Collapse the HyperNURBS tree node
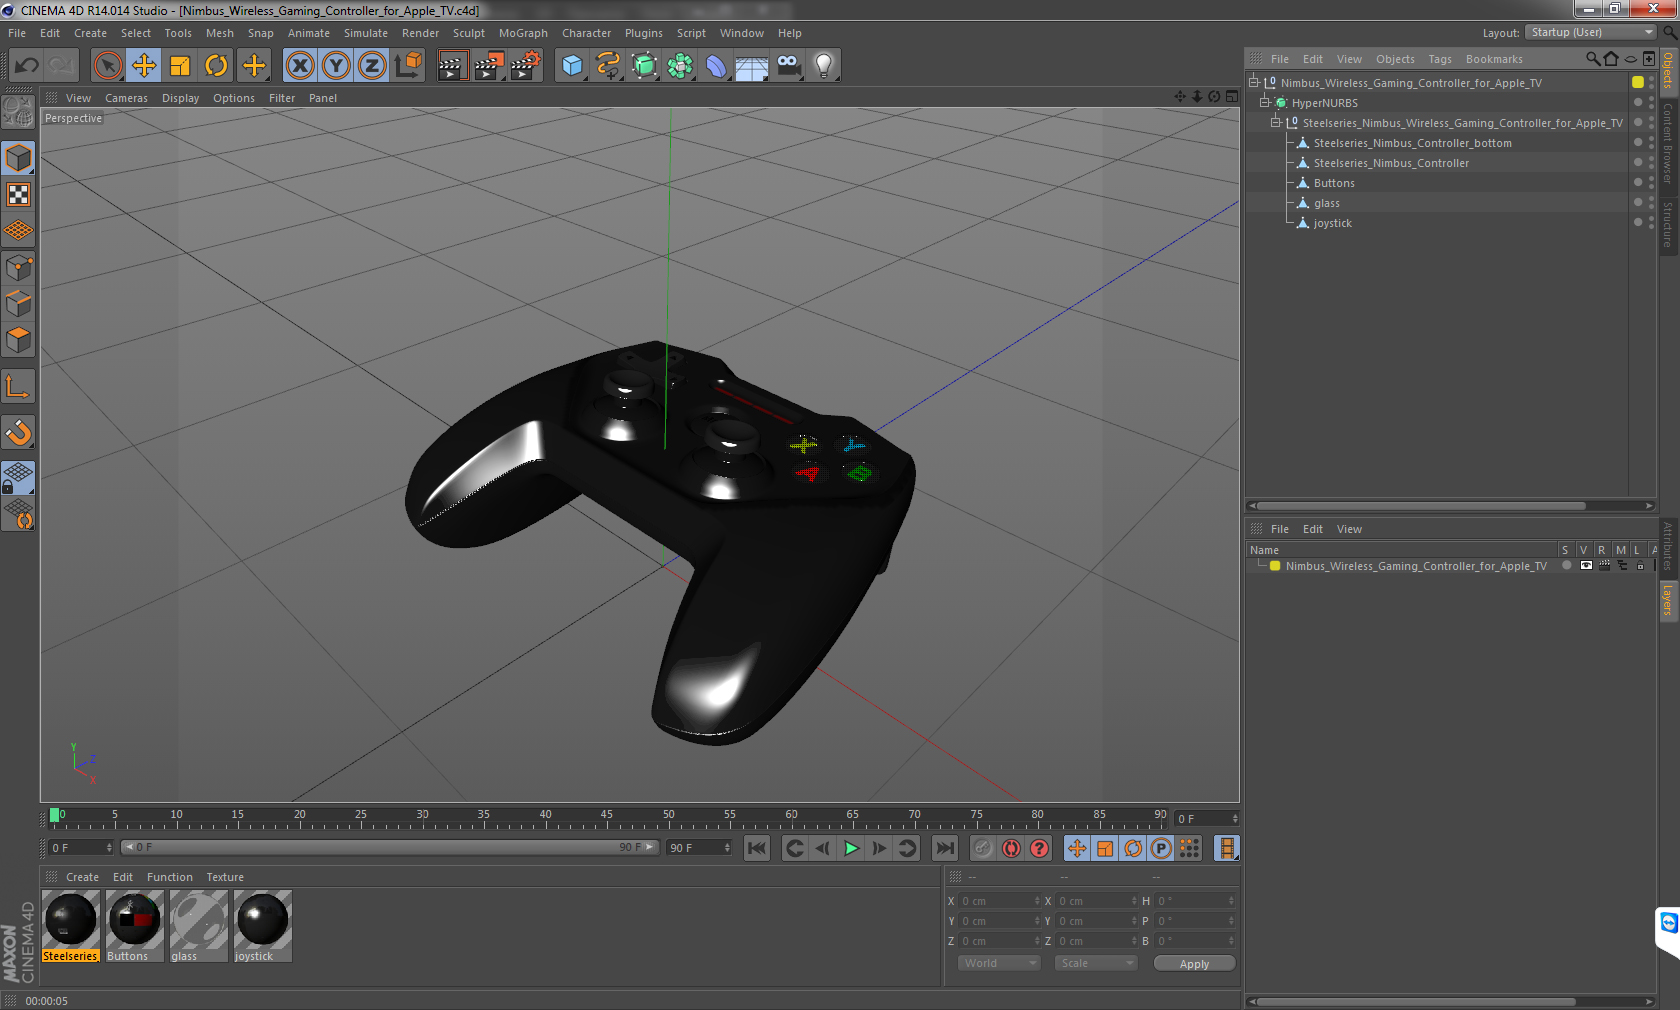Screen dimensions: 1680x1010 coord(1264,102)
